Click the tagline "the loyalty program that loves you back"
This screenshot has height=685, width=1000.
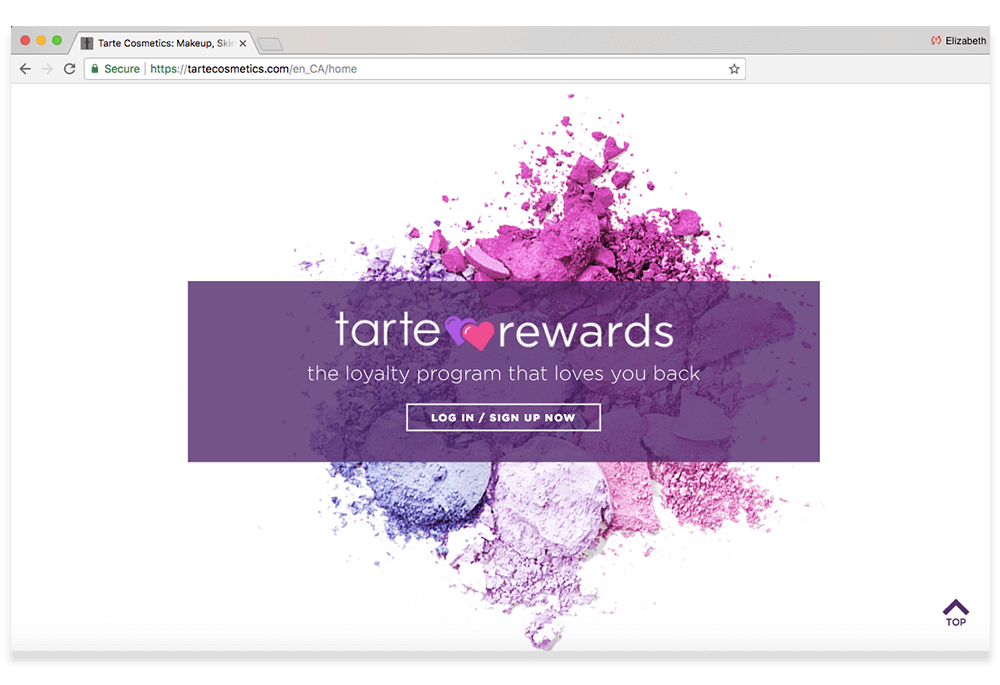[x=503, y=374]
